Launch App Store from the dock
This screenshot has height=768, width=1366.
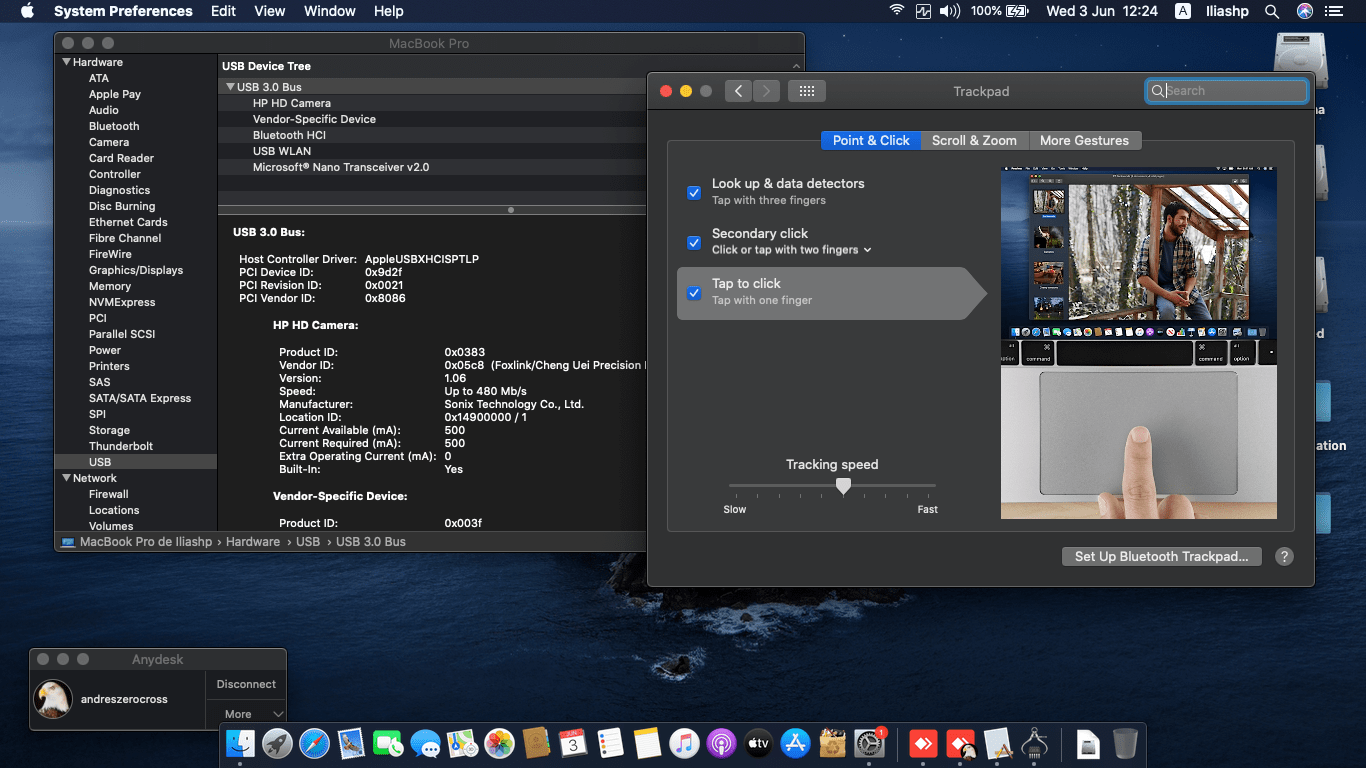pos(795,743)
